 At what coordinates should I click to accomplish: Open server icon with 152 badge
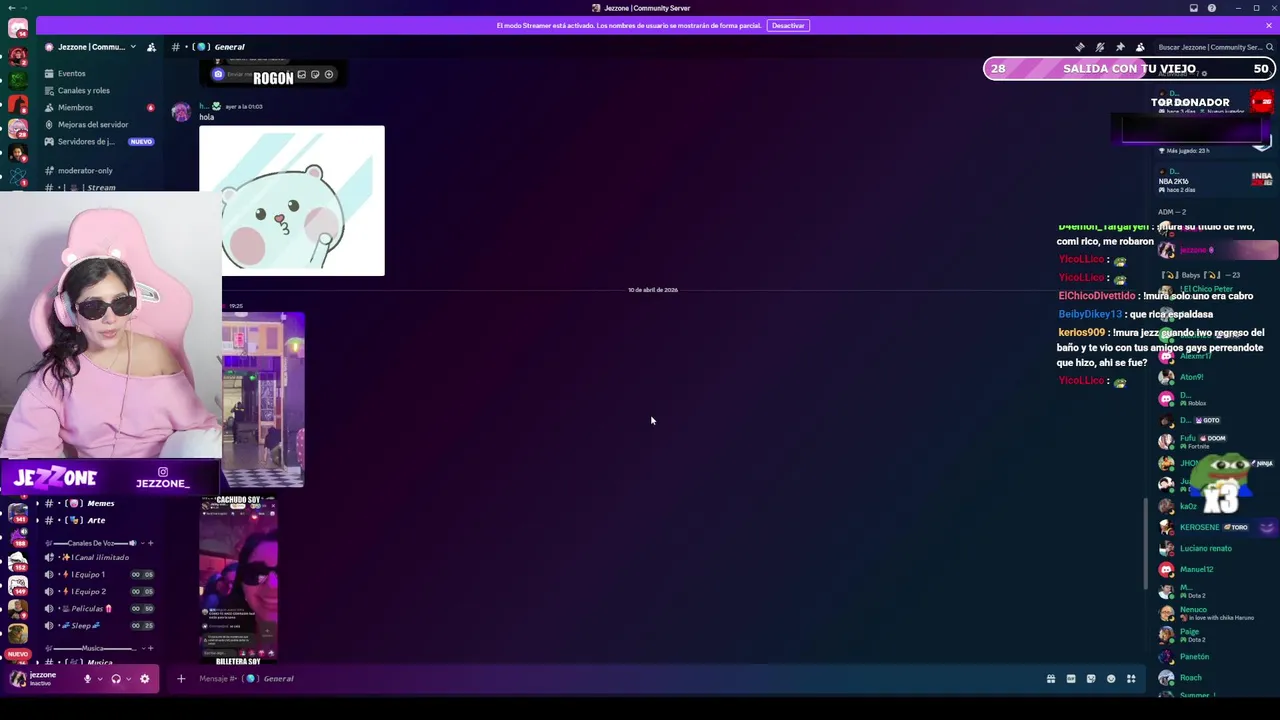(18, 561)
